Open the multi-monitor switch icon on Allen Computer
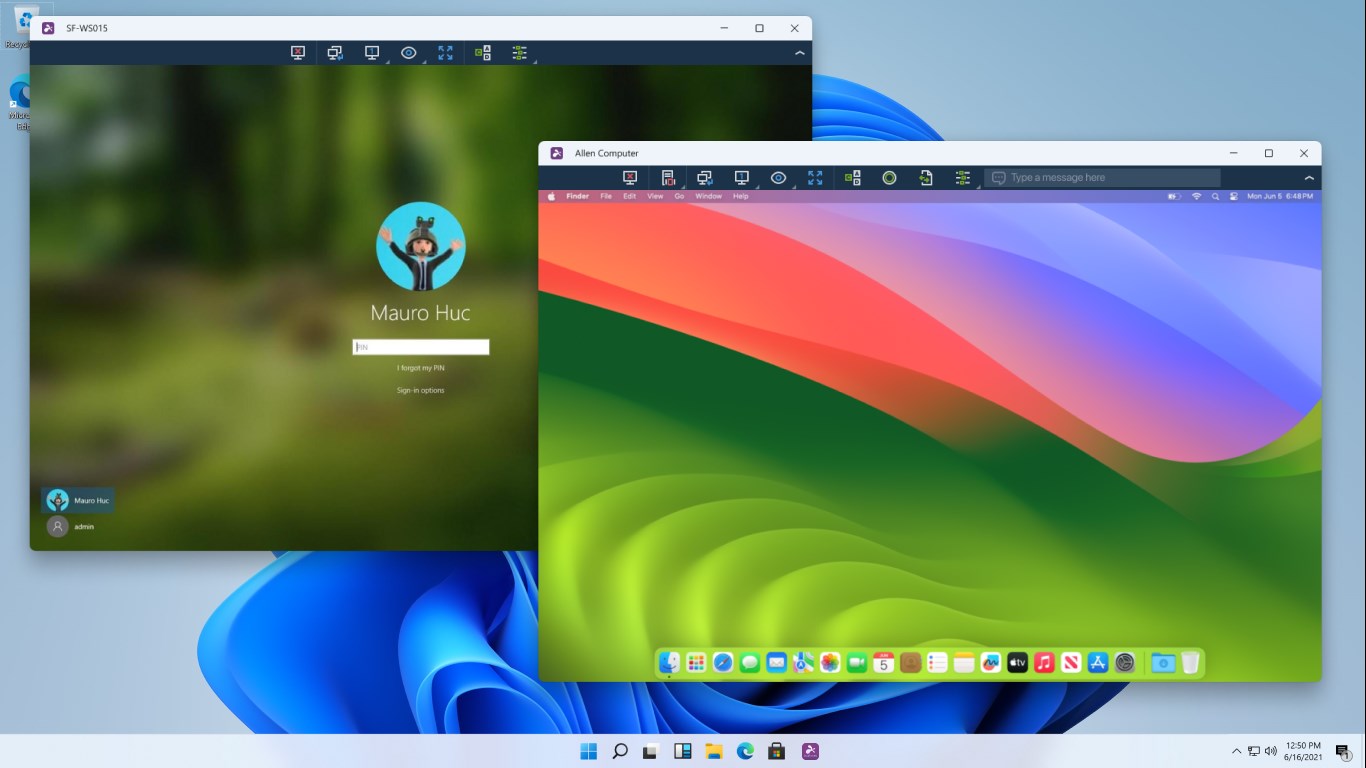The image size is (1366, 768). pyautogui.click(x=705, y=177)
